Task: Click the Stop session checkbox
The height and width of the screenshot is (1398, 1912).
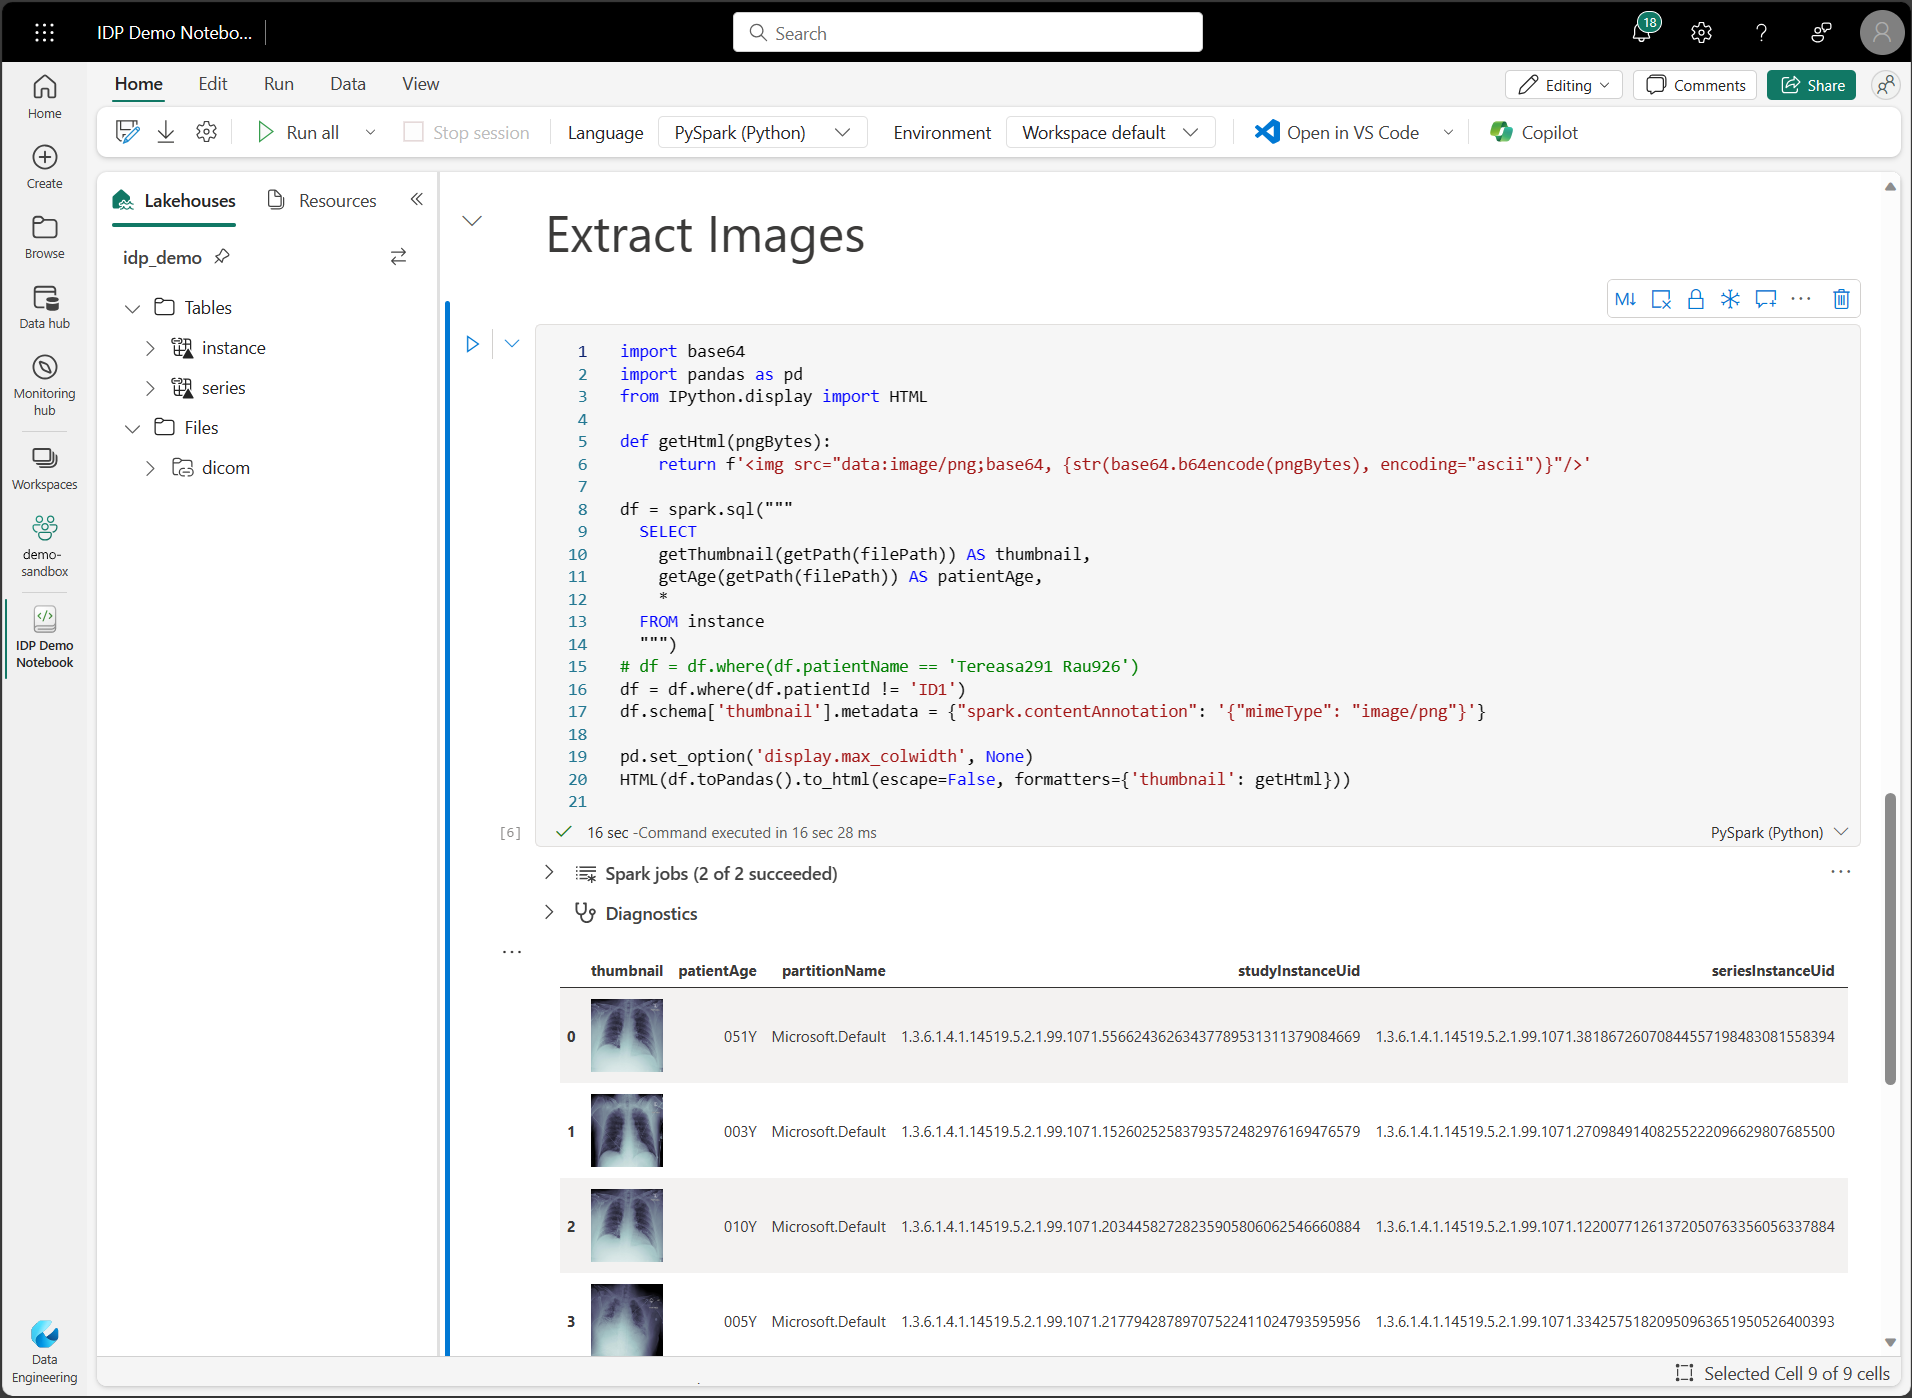Action: pyautogui.click(x=411, y=131)
